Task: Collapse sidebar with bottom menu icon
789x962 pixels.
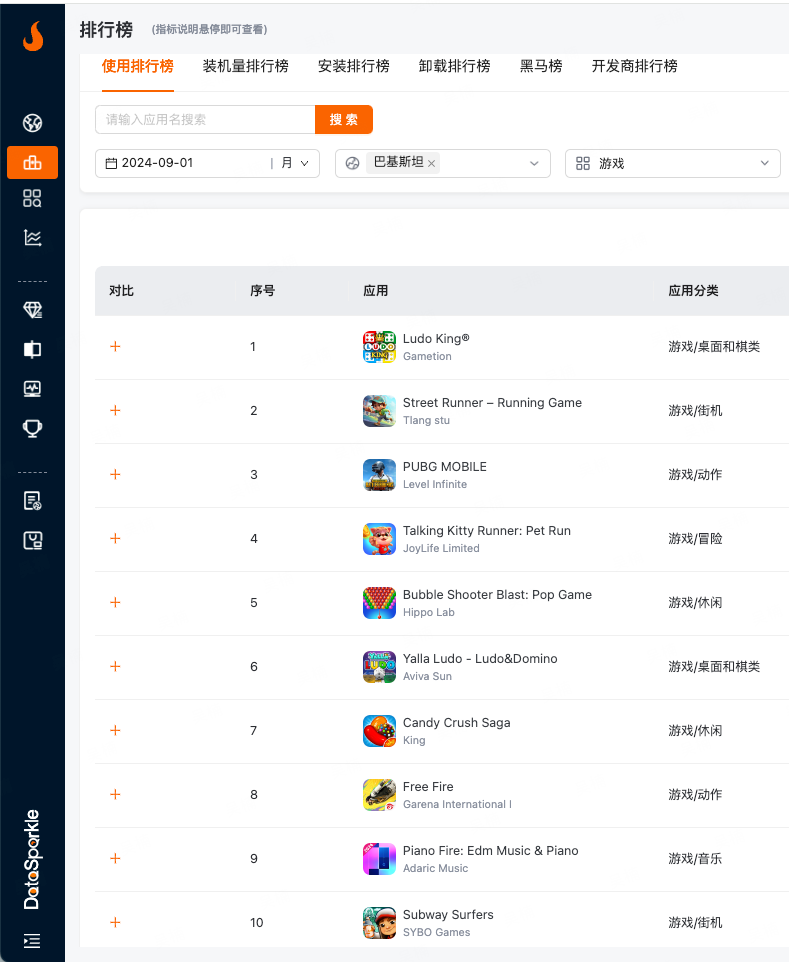Action: [x=32, y=941]
